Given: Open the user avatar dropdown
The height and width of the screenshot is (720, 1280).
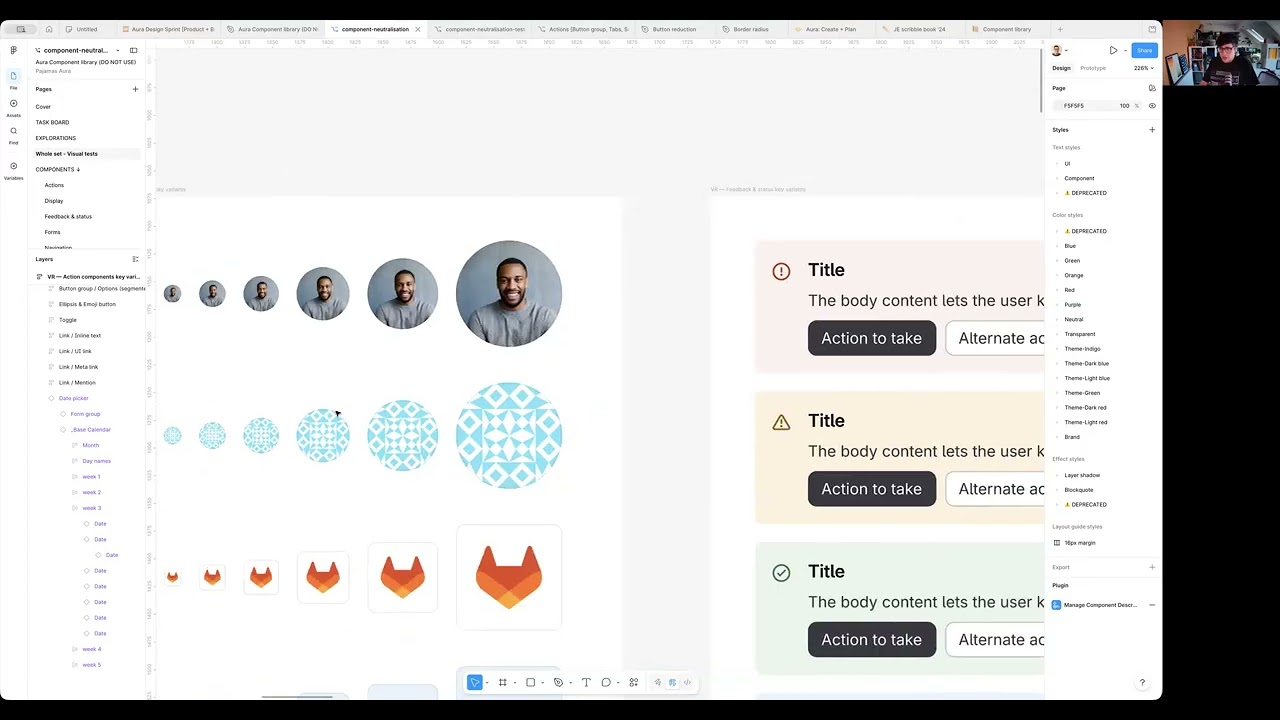Looking at the screenshot, I should [x=1060, y=50].
